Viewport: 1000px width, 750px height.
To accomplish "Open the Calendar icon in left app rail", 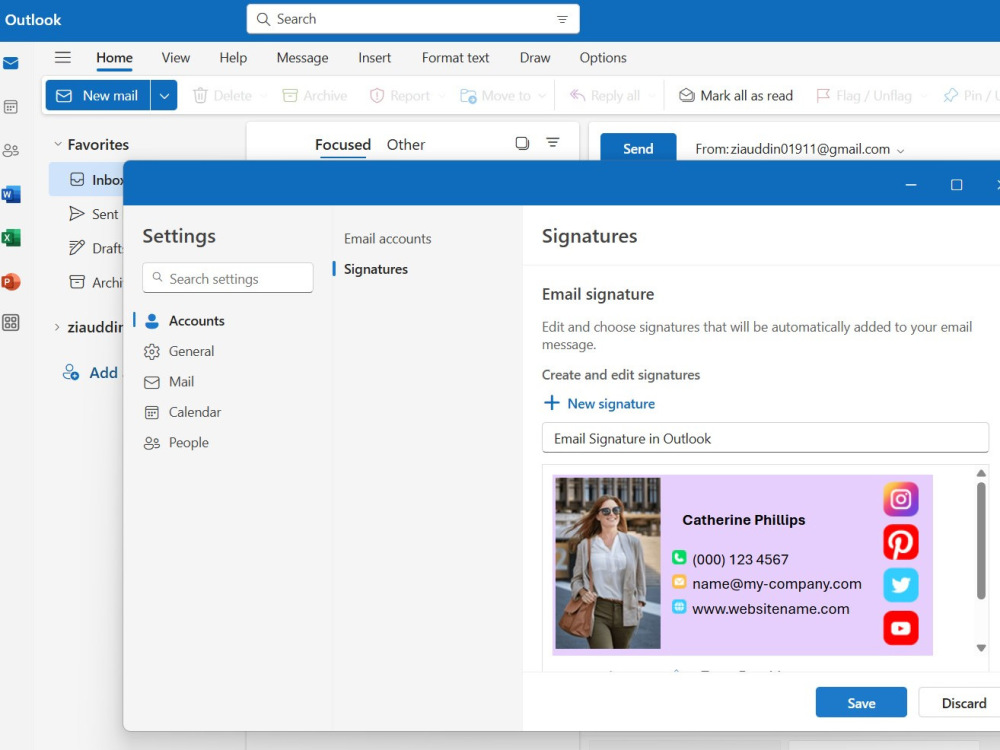I will click(x=11, y=107).
